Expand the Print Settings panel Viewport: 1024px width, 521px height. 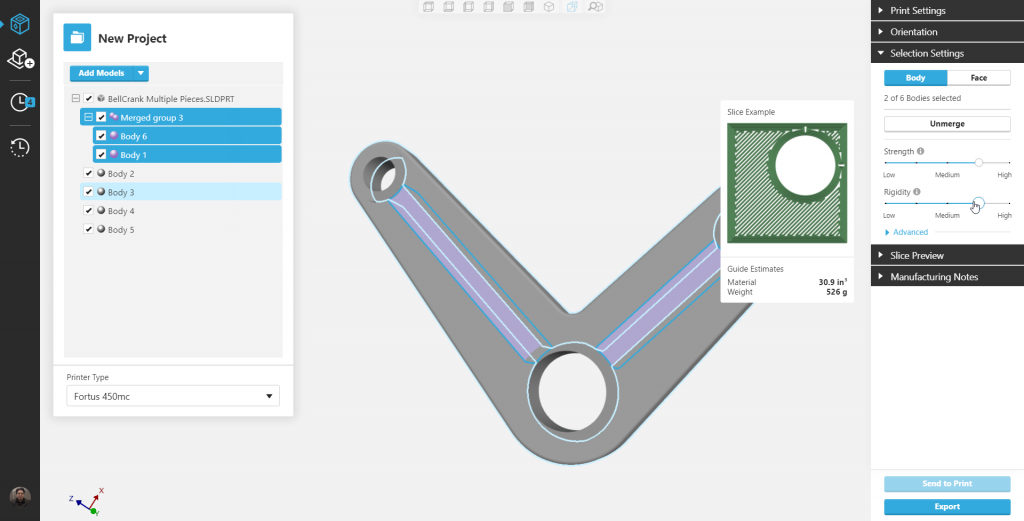947,10
